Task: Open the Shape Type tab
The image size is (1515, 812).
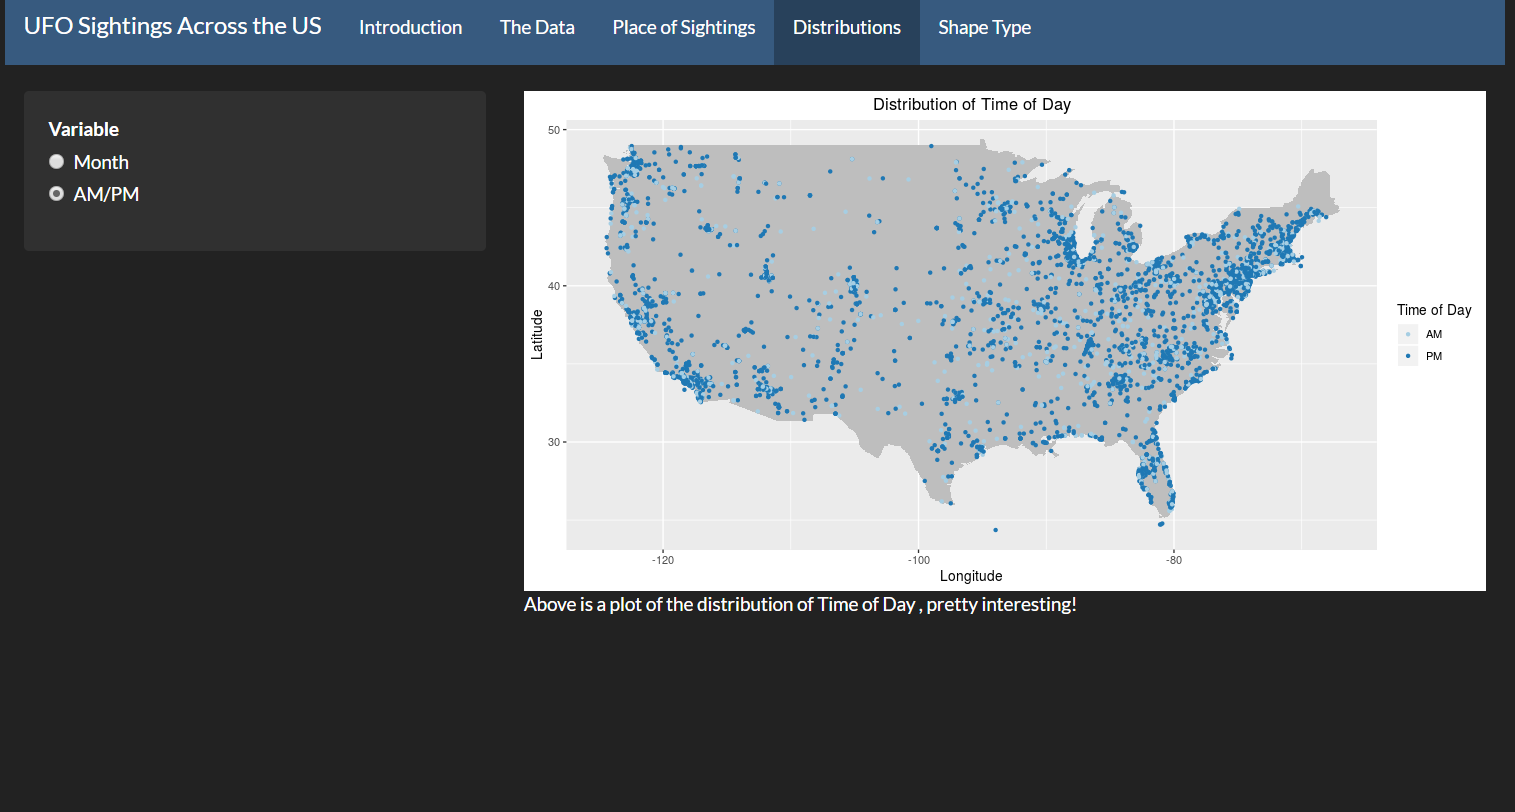Action: coord(984,28)
